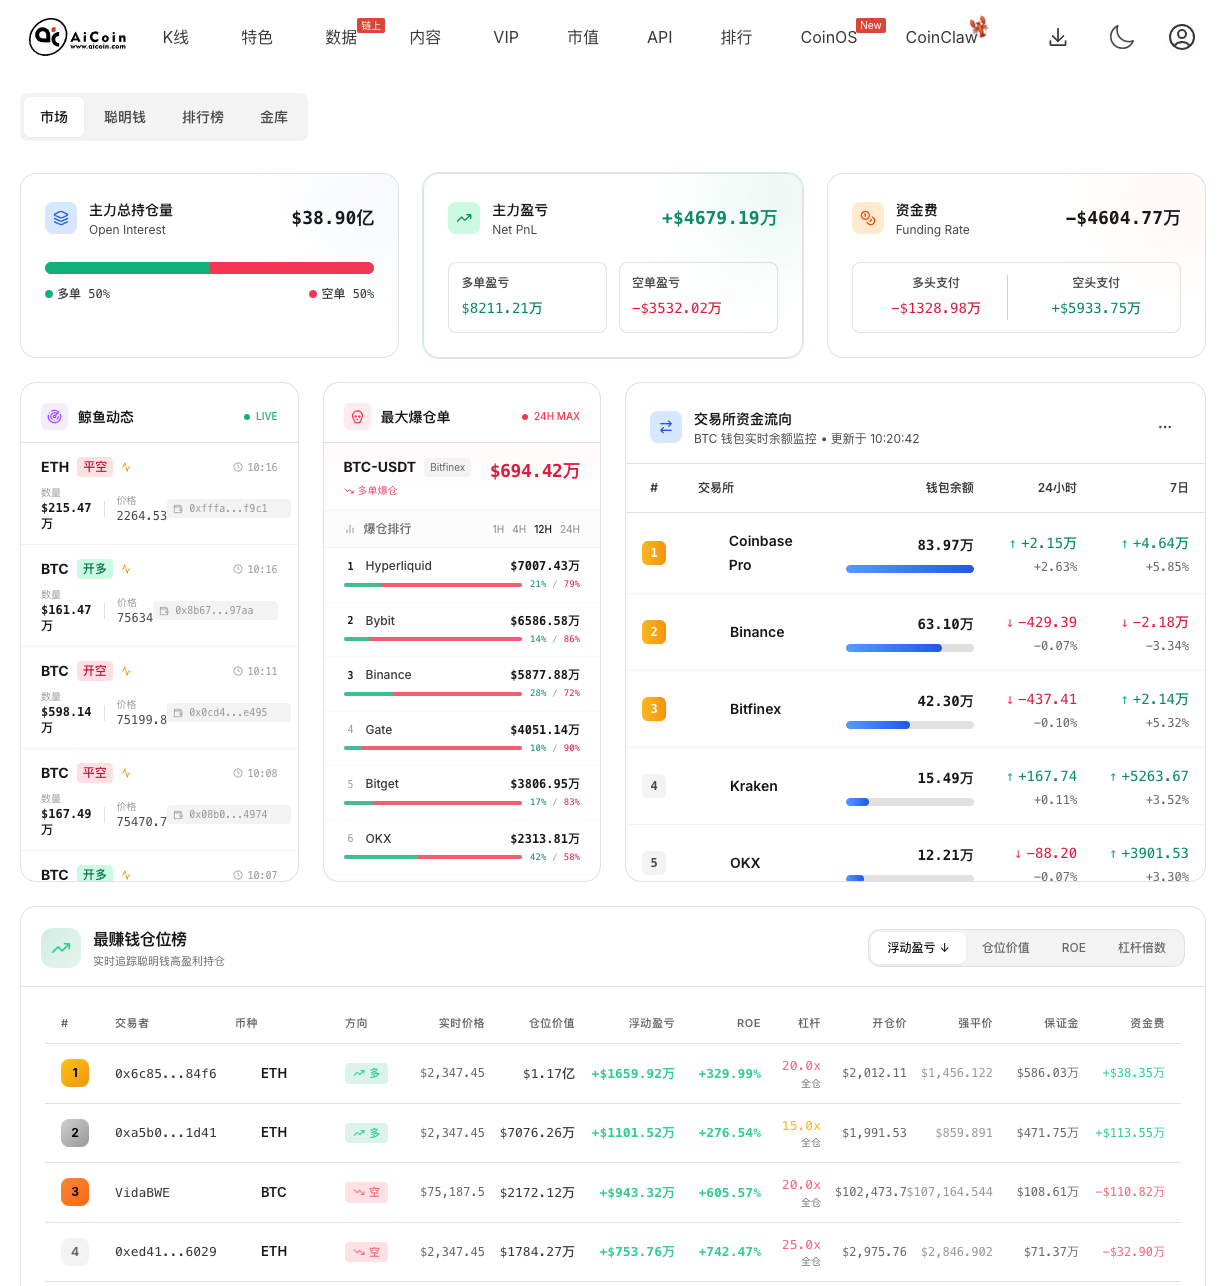Toggle the 浮动盈亏 sort direction
Viewport: 1229px width, 1286px height.
917,947
